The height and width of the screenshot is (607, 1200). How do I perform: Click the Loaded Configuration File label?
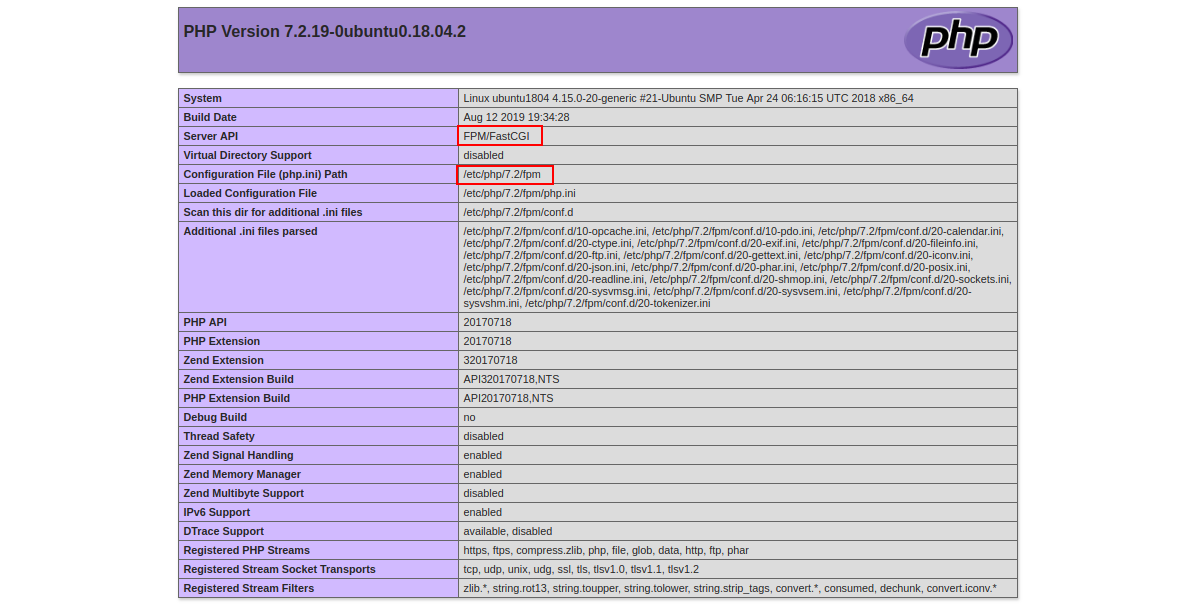pyautogui.click(x=250, y=193)
